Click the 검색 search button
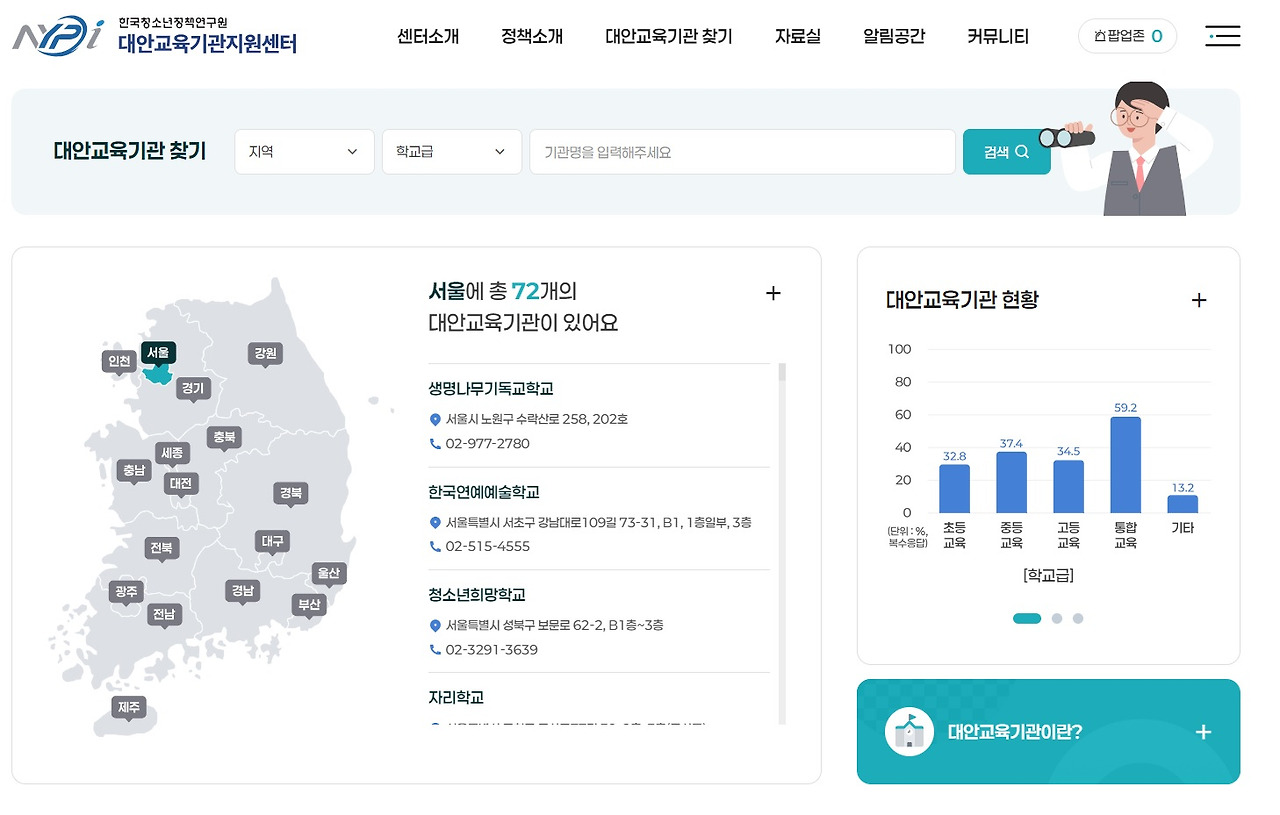The height and width of the screenshot is (815, 1280). pos(1006,152)
